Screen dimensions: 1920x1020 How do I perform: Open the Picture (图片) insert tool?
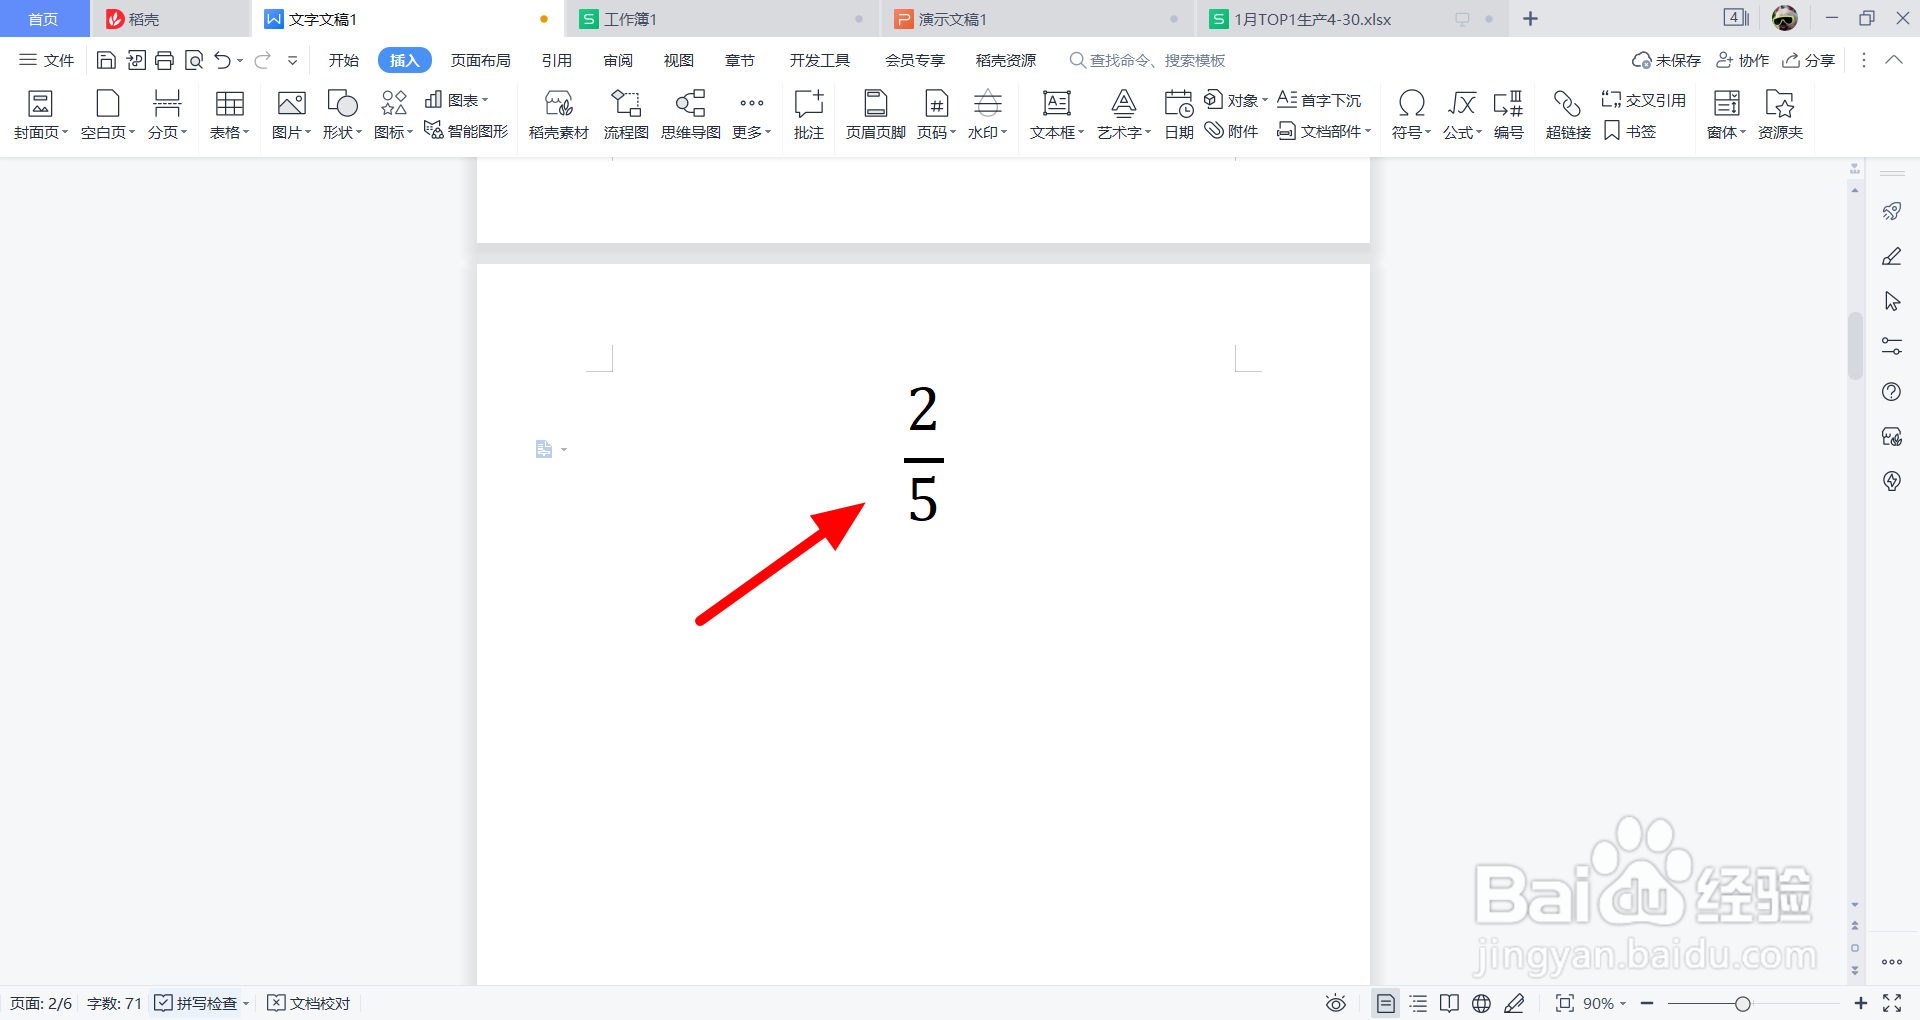pos(291,114)
